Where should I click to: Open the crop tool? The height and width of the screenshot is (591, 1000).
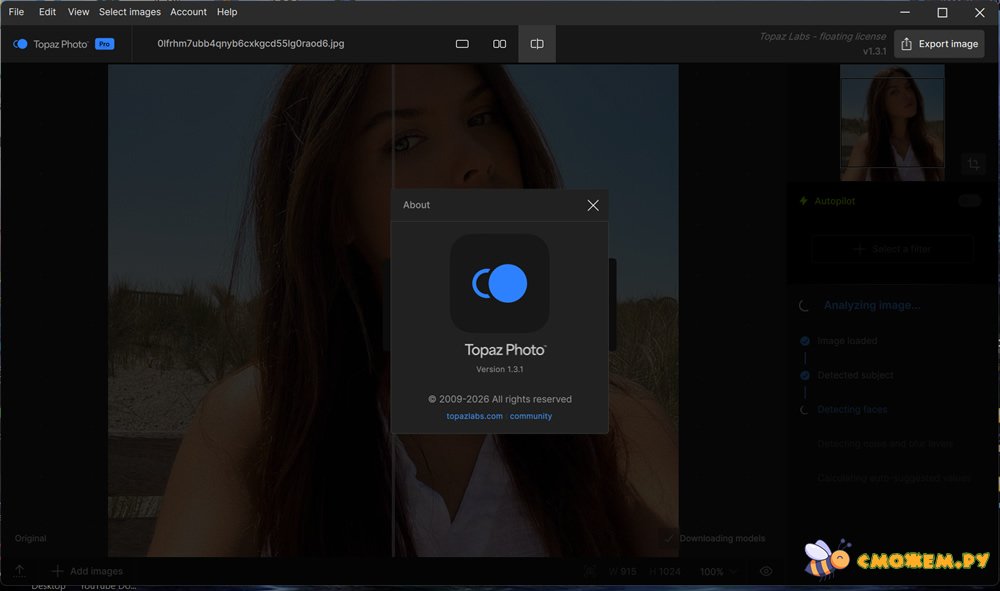click(x=973, y=165)
